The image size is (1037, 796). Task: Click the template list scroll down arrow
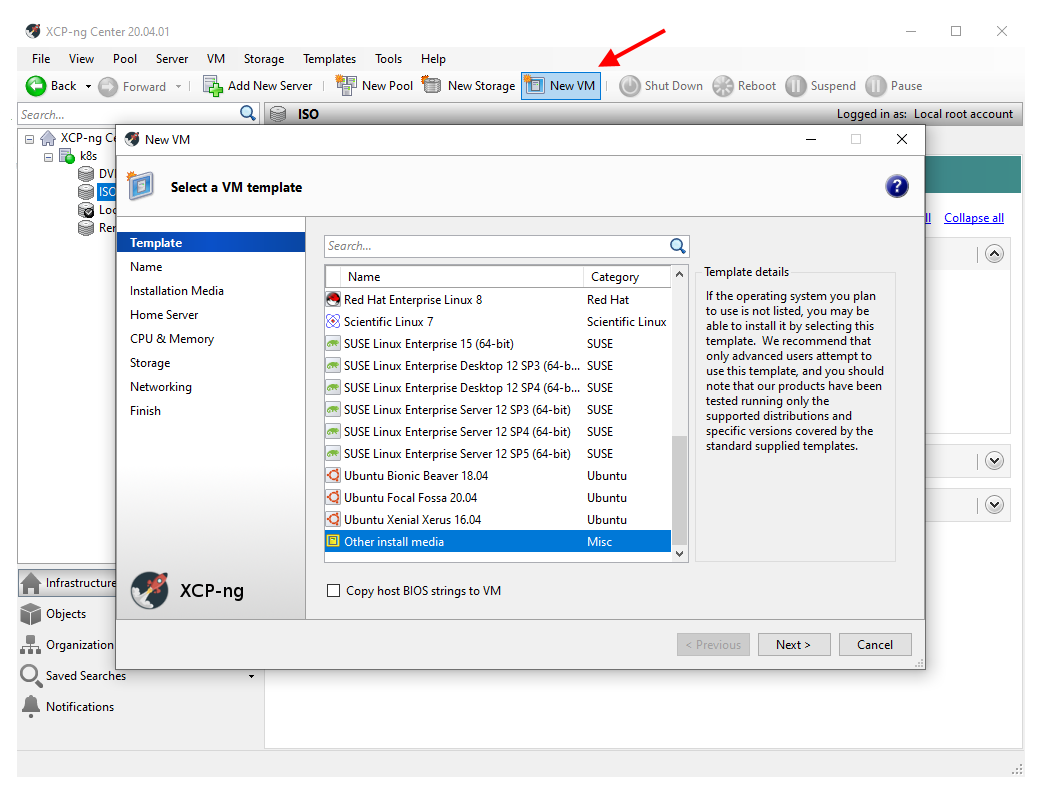(x=680, y=553)
